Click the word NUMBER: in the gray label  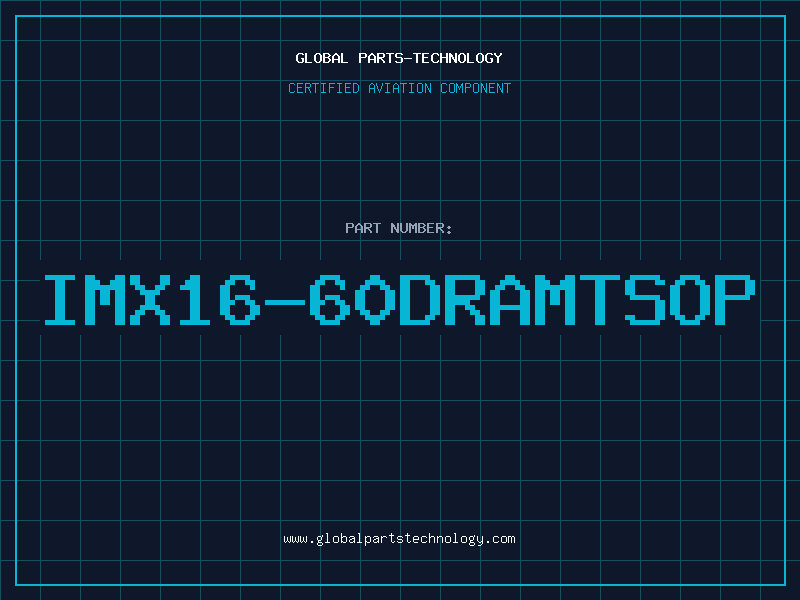[x=421, y=228]
